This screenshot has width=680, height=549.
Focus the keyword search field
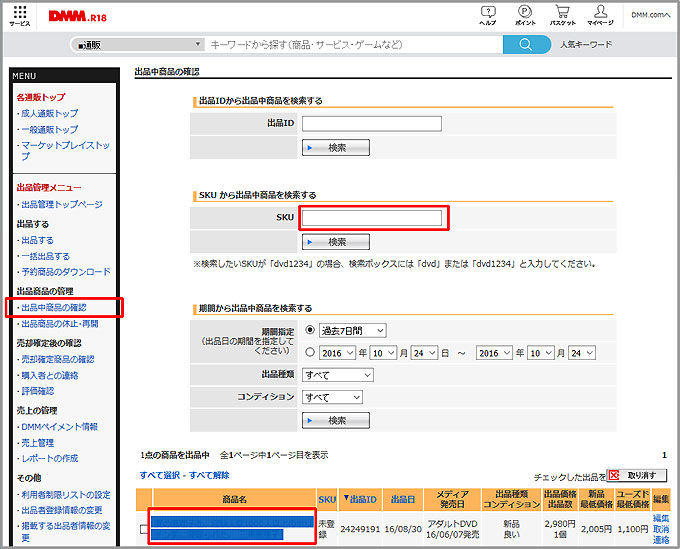(x=353, y=44)
